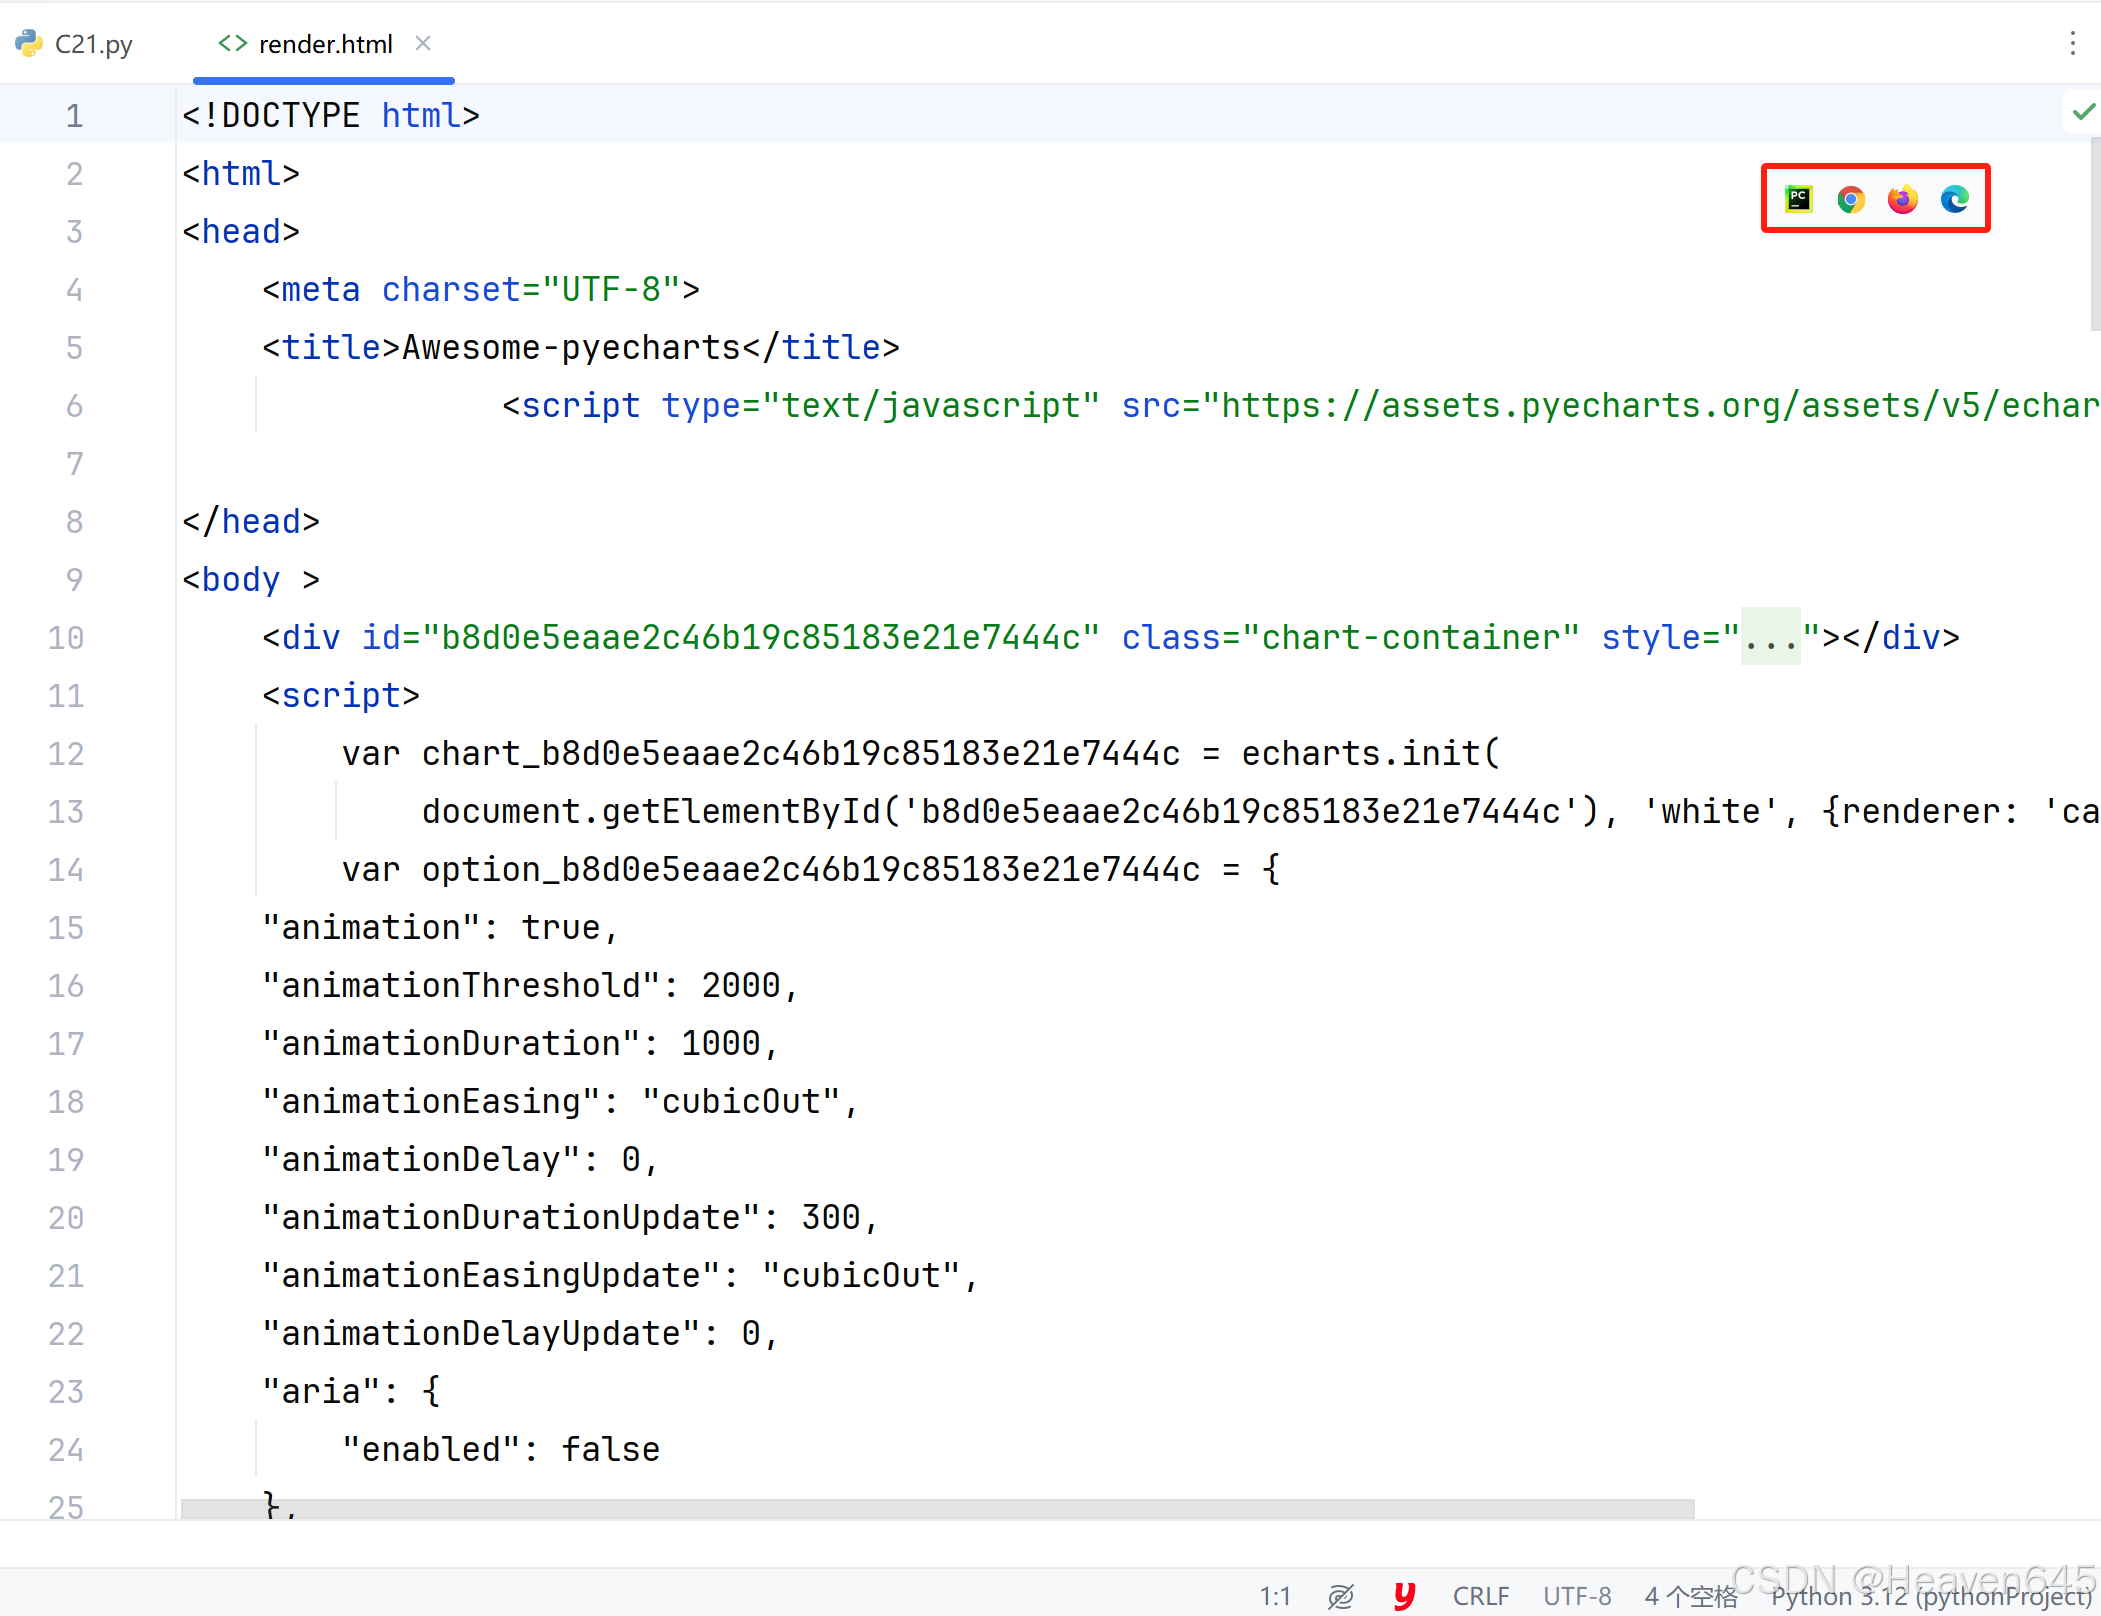Screen dimensions: 2101x1616
Task: Change the UTF-8 file encoding
Action: pos(1576,1595)
